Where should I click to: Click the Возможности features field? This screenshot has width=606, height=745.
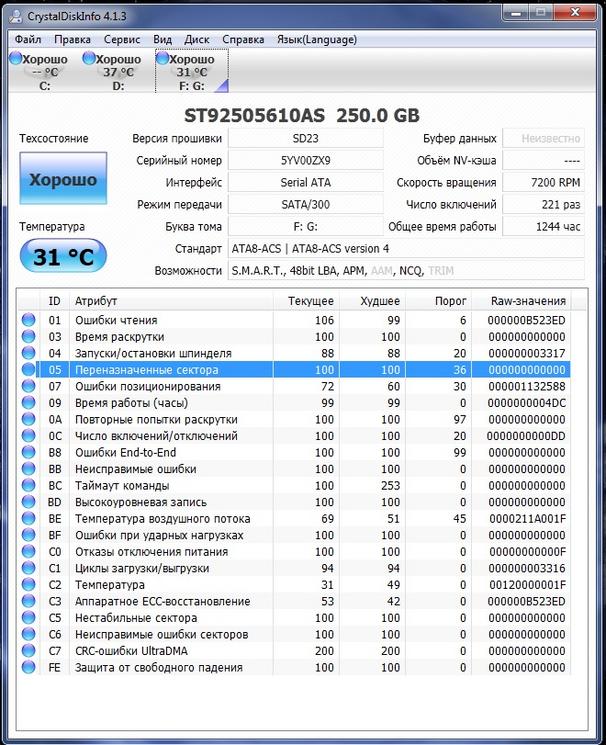click(406, 271)
